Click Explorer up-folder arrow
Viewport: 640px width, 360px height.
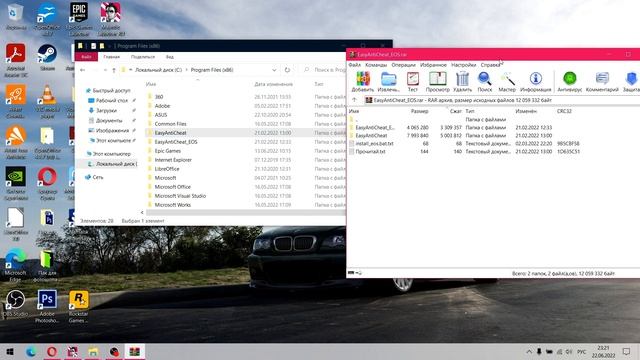[x=114, y=70]
